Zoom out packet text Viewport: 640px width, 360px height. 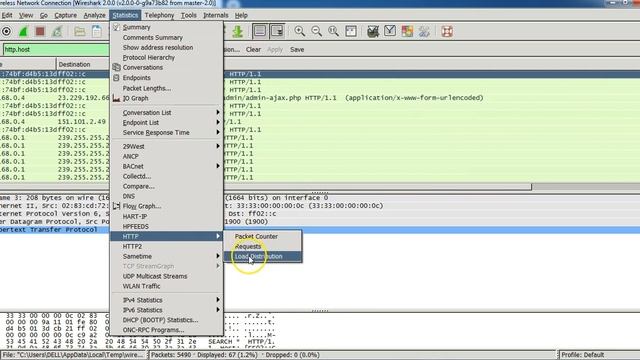click(x=316, y=31)
